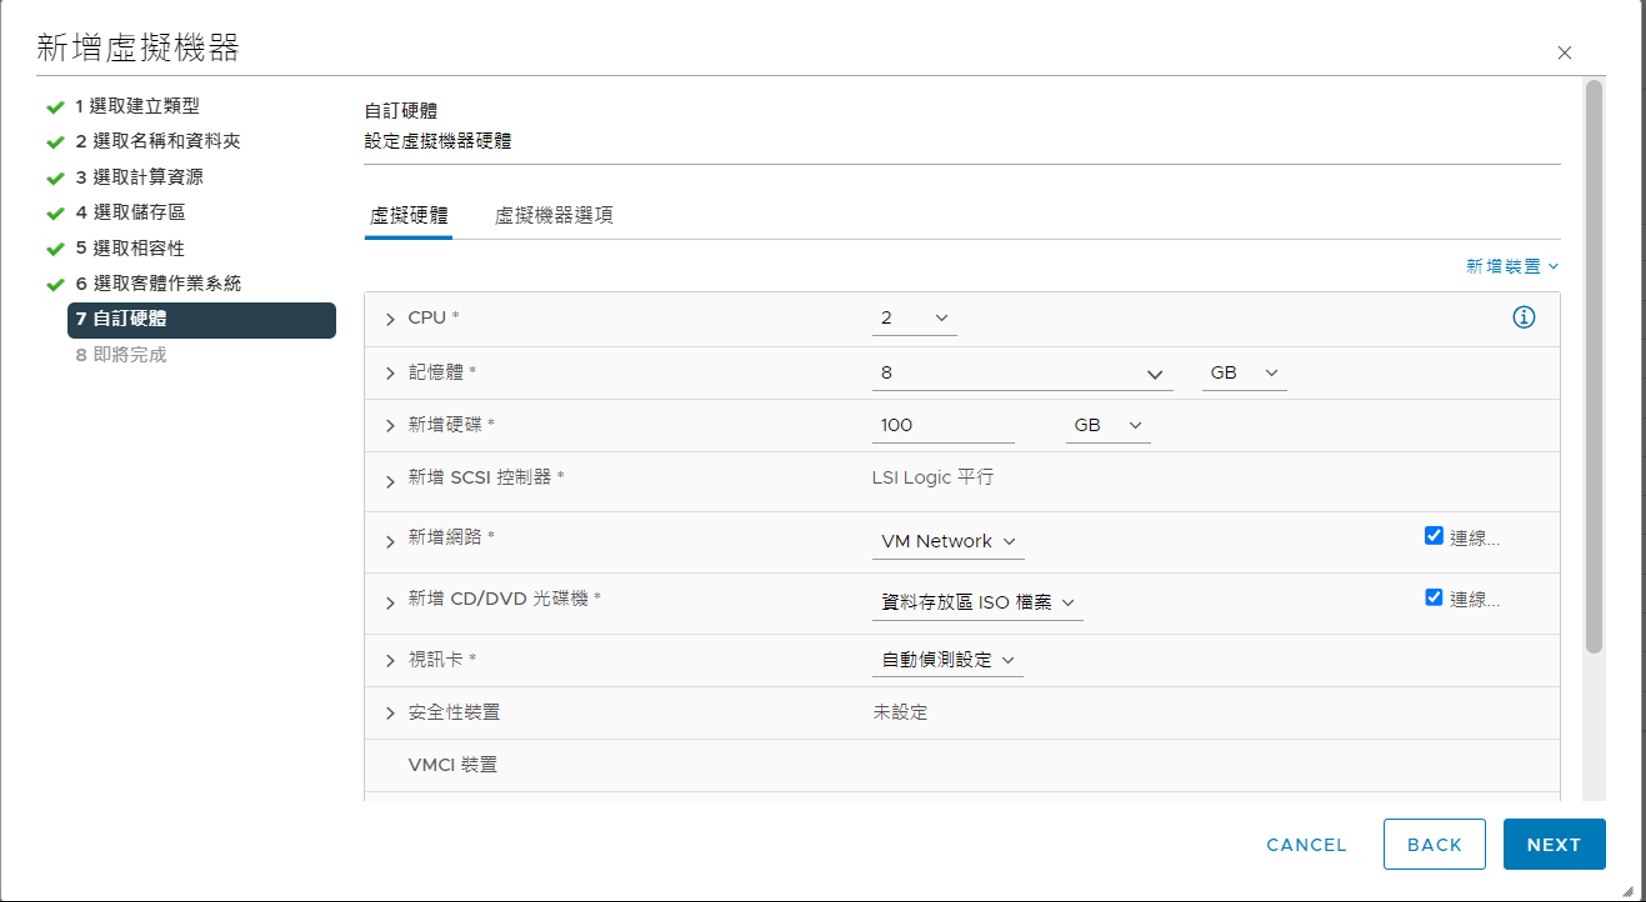Close the new virtual machine dialog
Image resolution: width=1646 pixels, height=902 pixels.
tap(1564, 53)
